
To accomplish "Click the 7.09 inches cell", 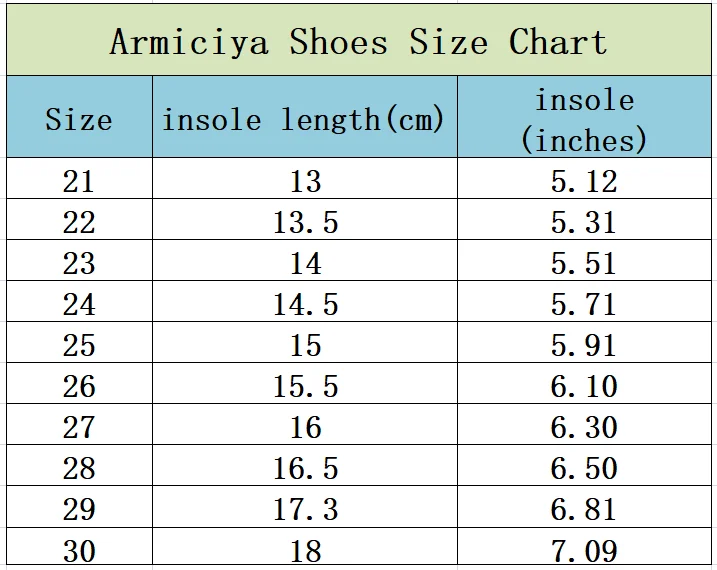I will 585,550.
